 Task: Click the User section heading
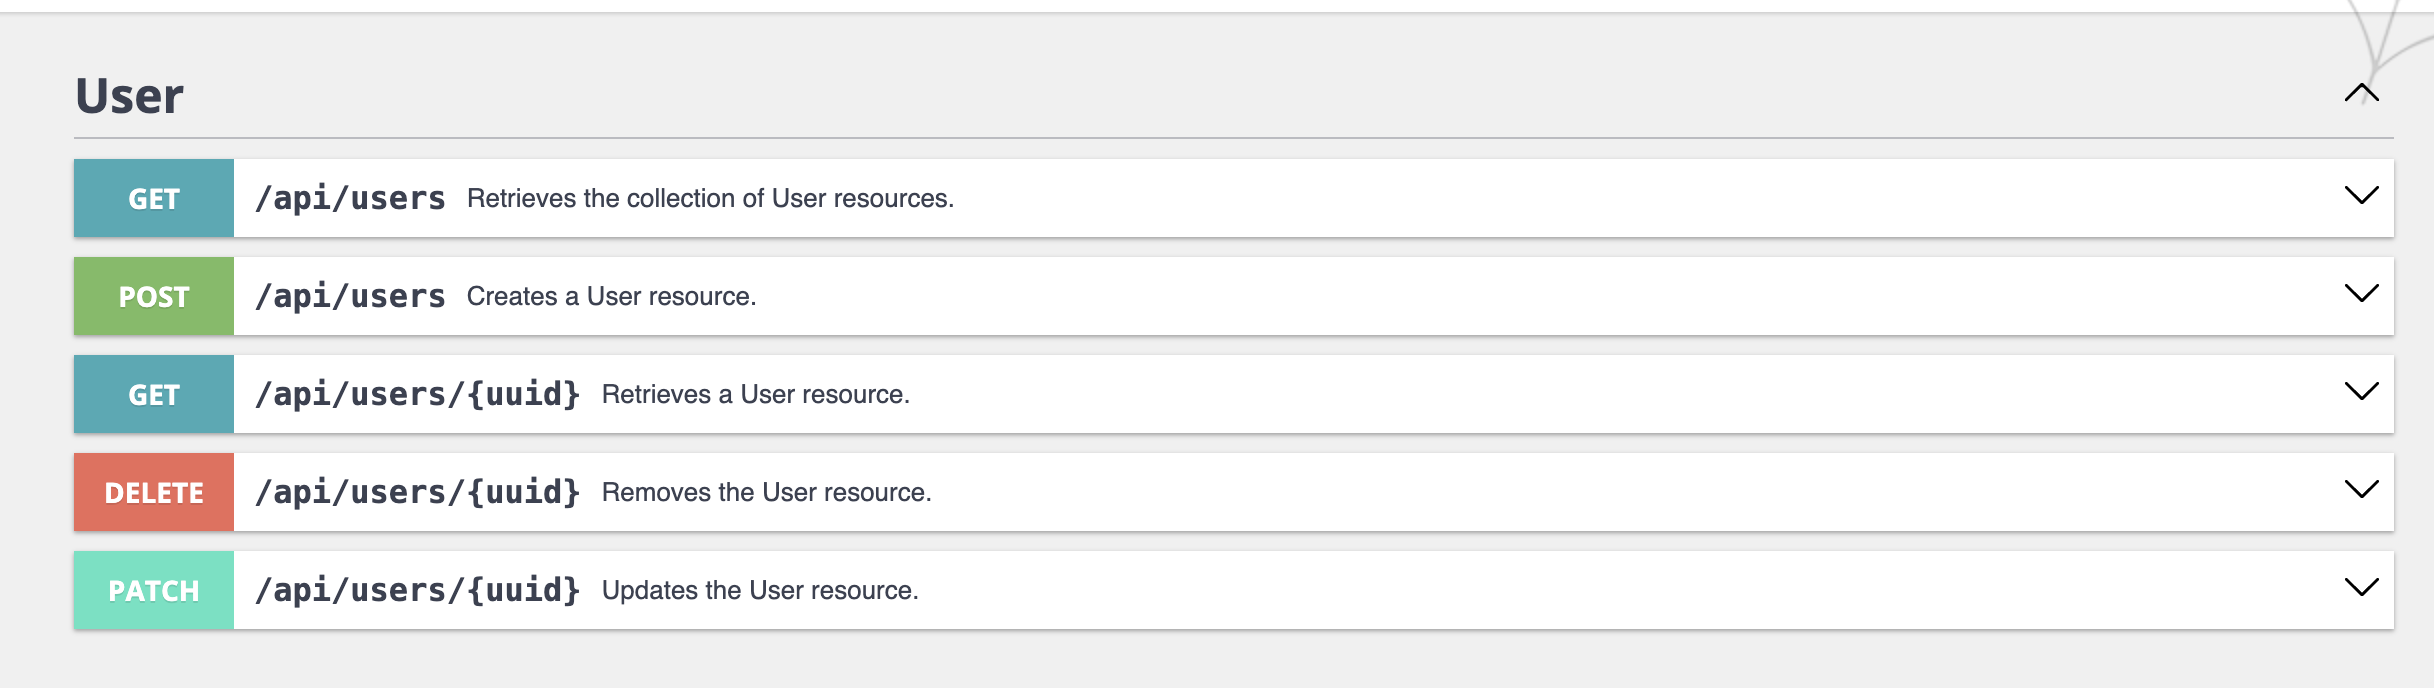click(x=130, y=96)
